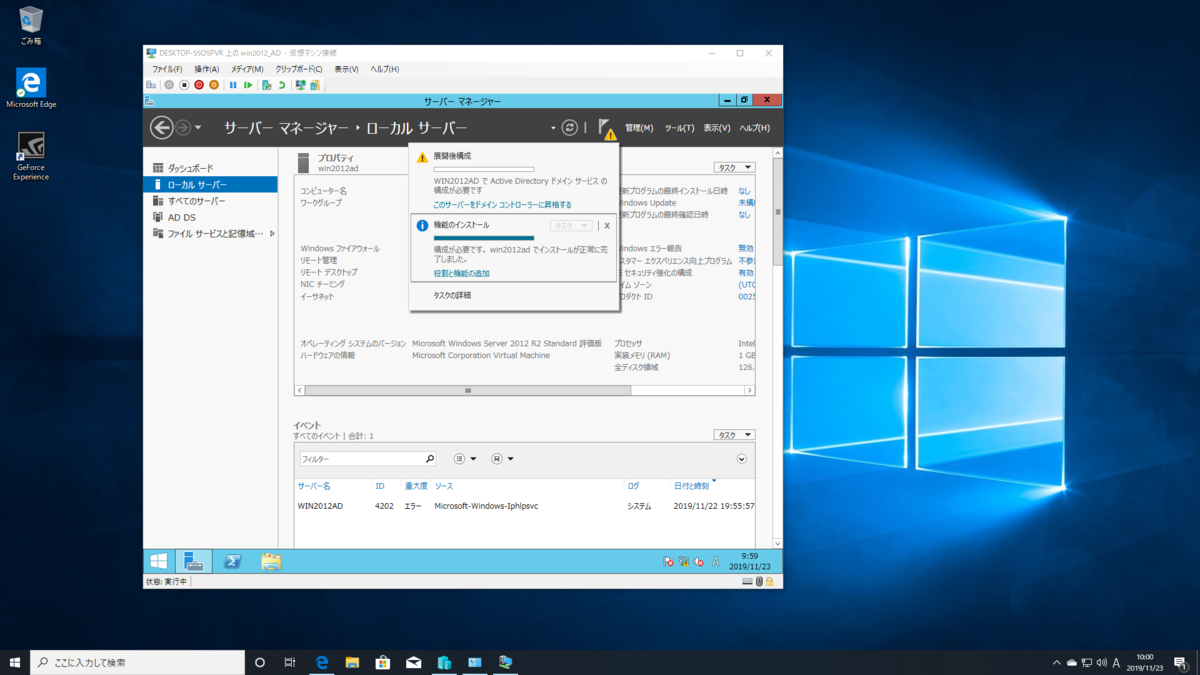Click the Windows Update status link
The width and height of the screenshot is (1200, 675).
747,203
